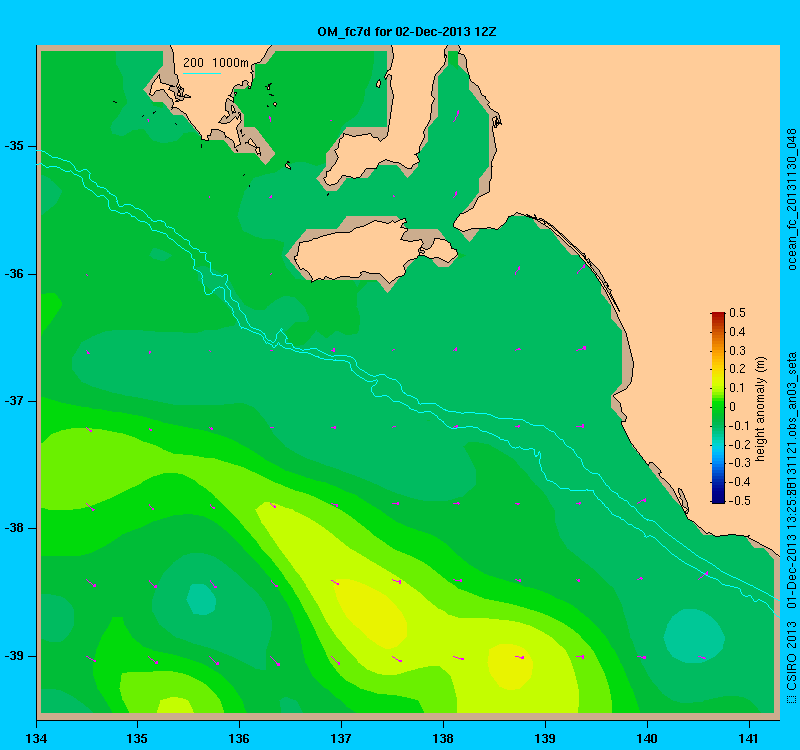Viewport: 800px width, 750px height.
Task: Click the positive '0.1' colorbar value
Action: (x=737, y=388)
